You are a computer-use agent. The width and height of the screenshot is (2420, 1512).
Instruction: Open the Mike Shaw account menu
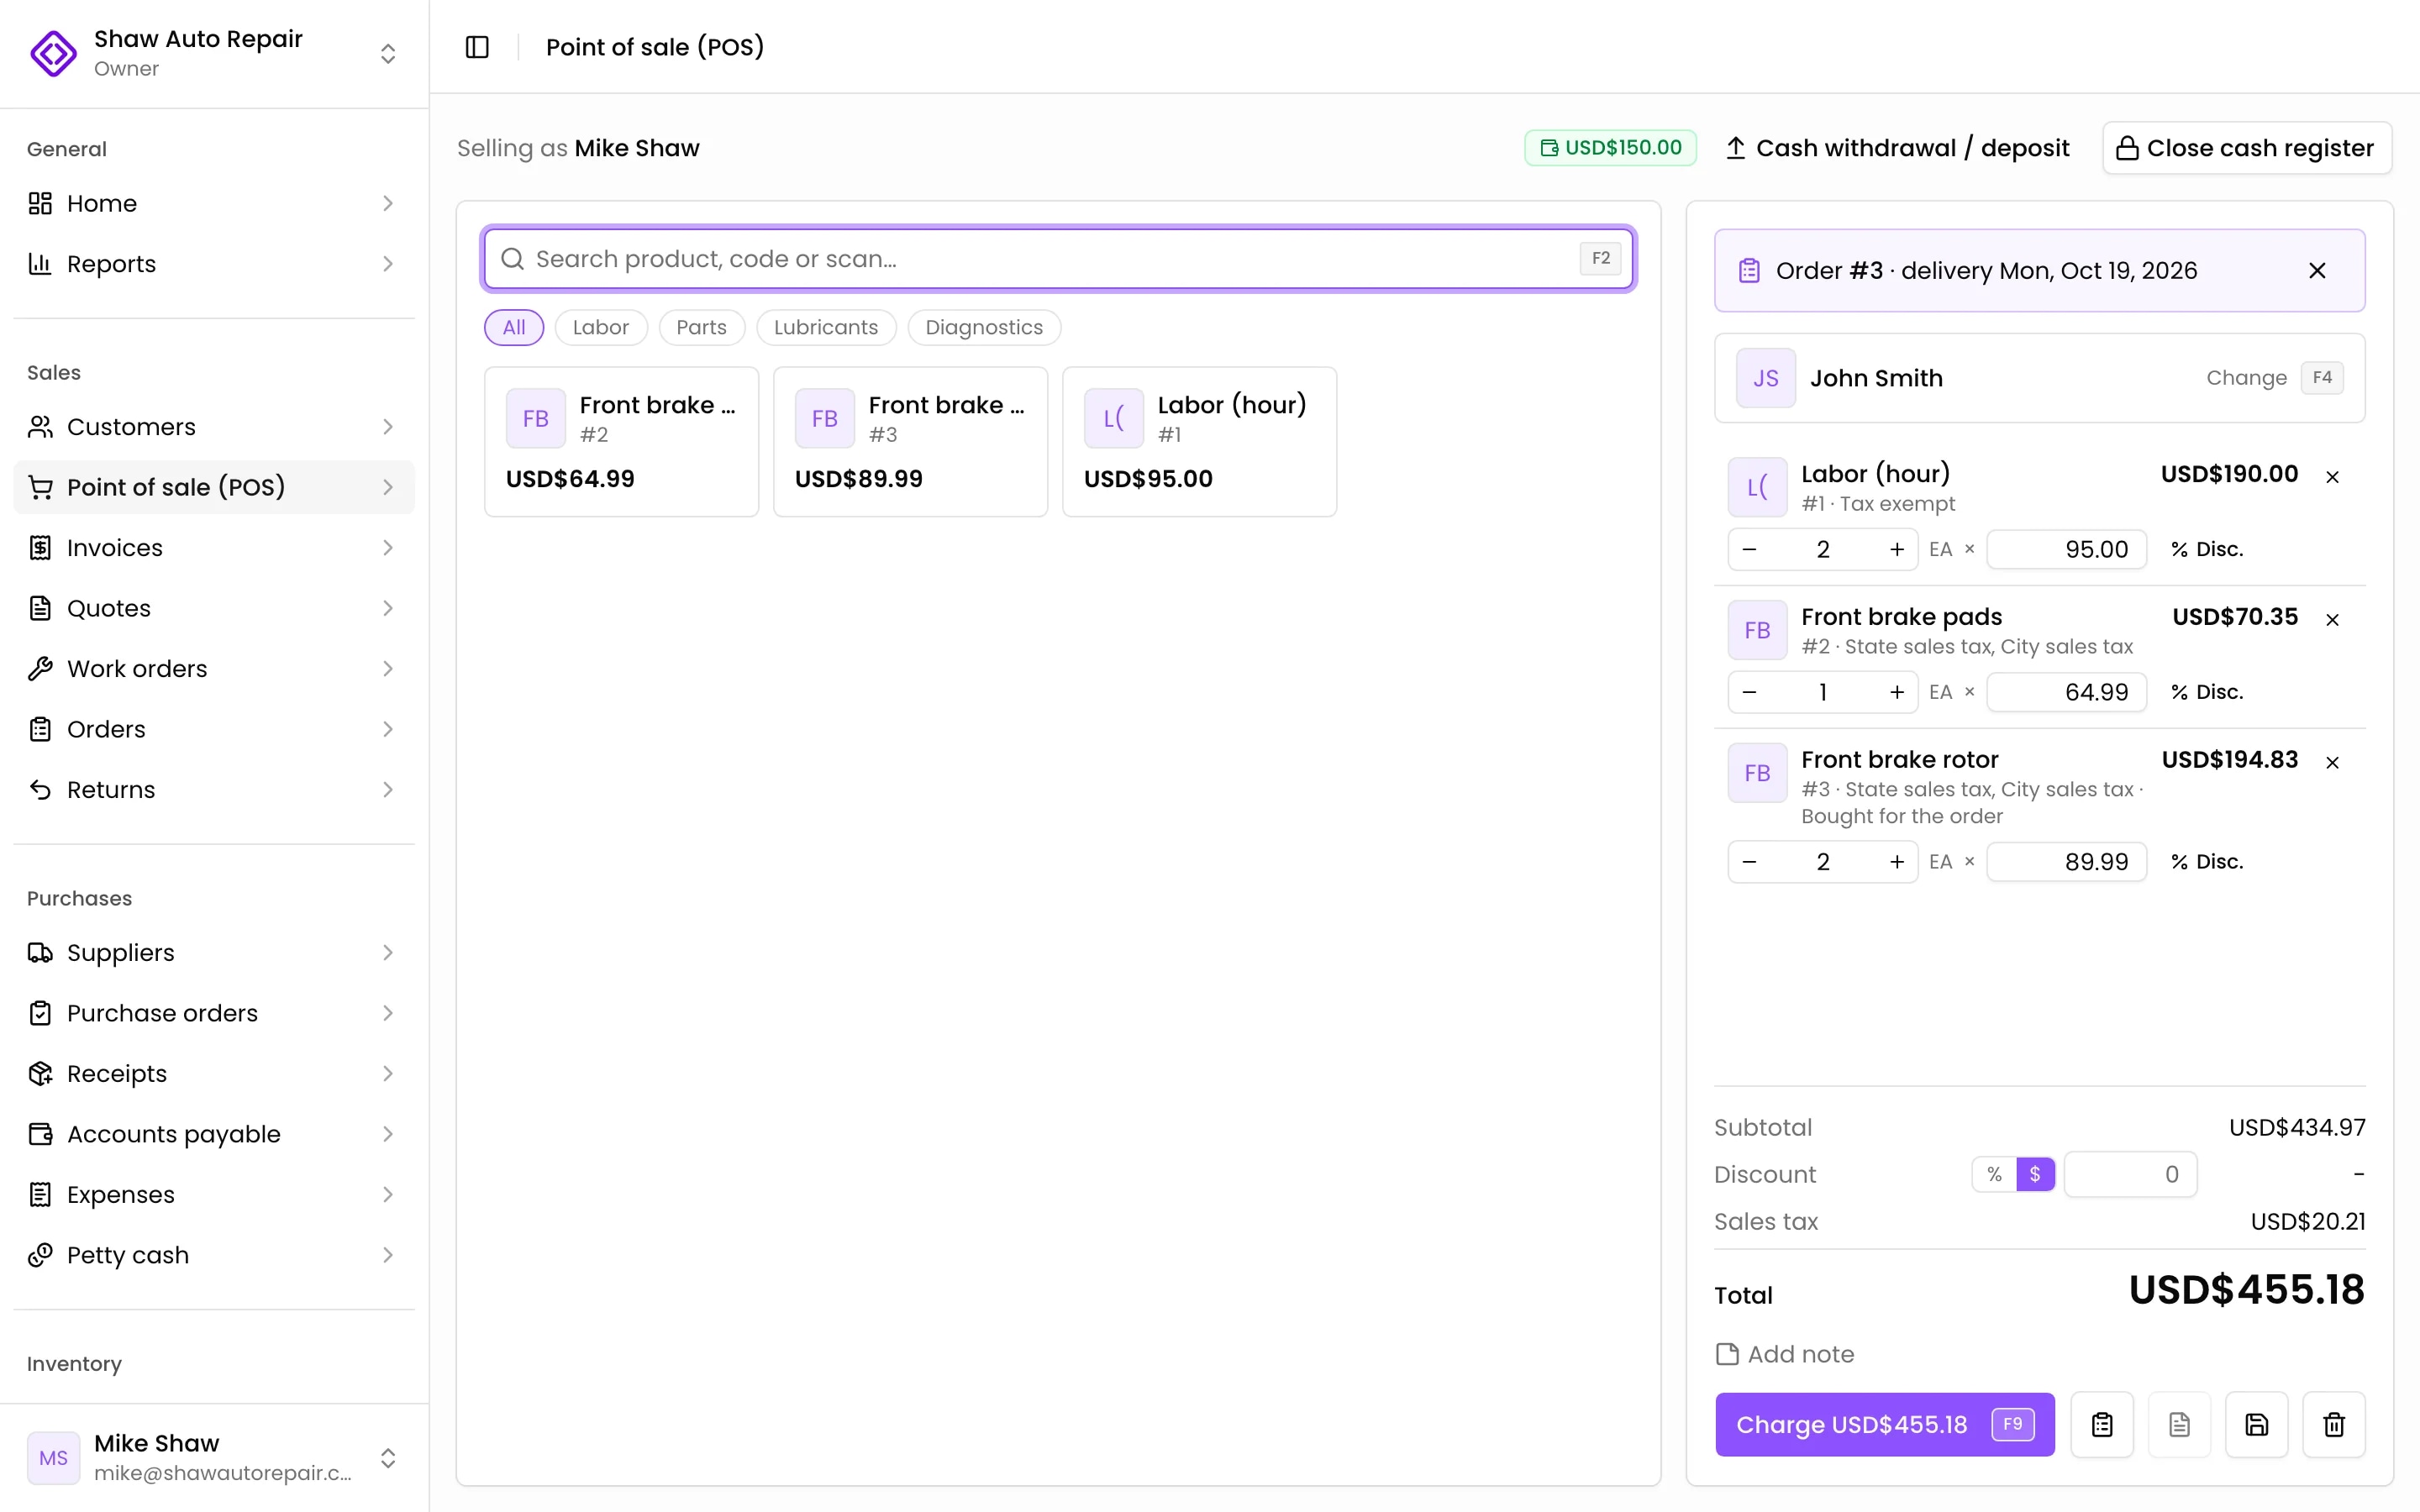(x=214, y=1457)
